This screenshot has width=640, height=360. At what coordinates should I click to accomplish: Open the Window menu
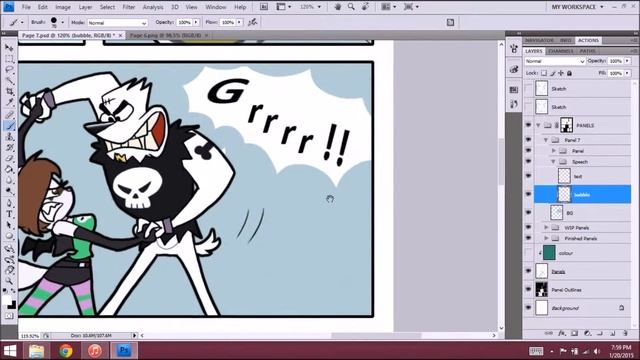pos(216,7)
